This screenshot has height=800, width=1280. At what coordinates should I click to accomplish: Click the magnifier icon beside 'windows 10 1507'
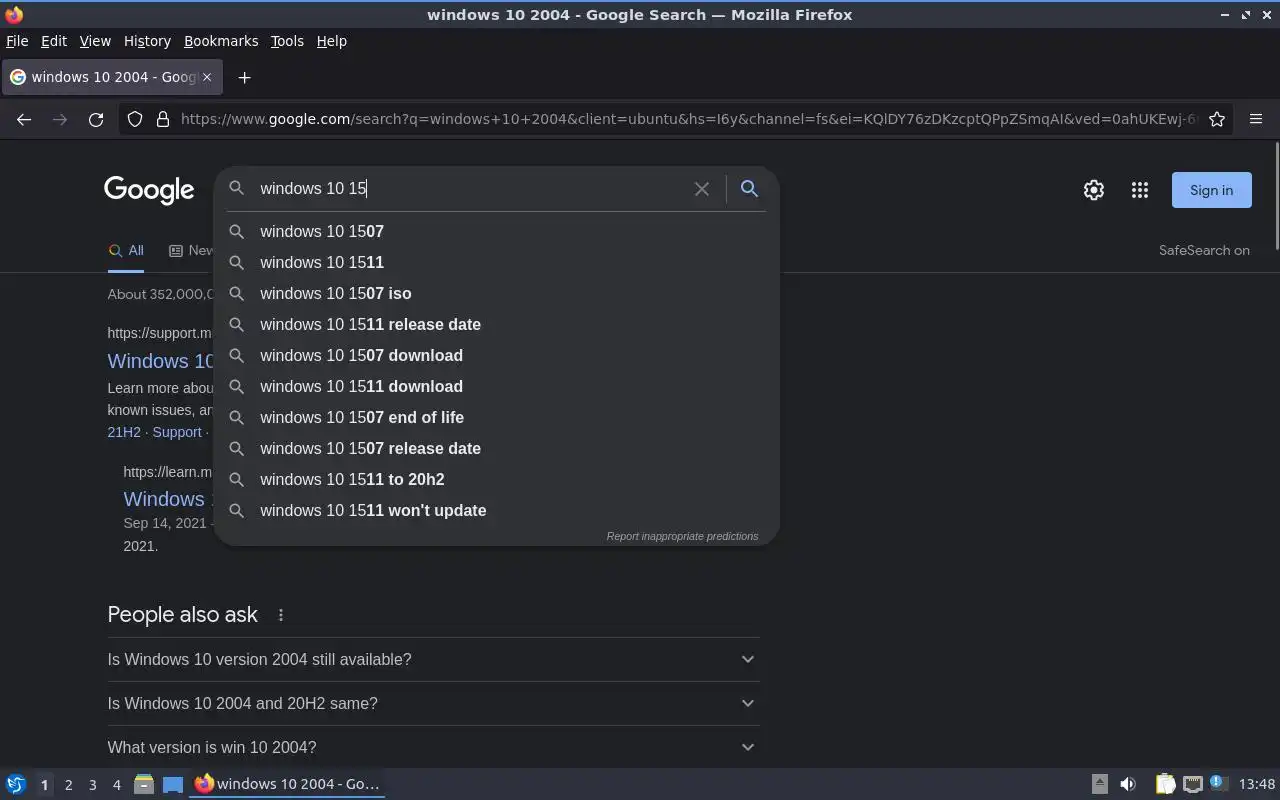[x=237, y=231]
